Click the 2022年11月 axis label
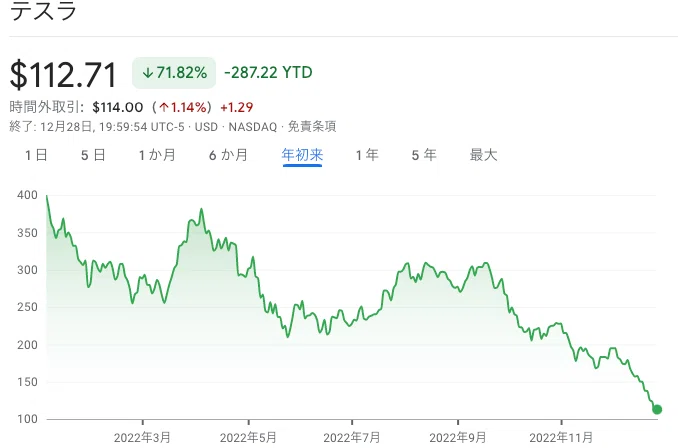678x448 pixels. pos(561,438)
